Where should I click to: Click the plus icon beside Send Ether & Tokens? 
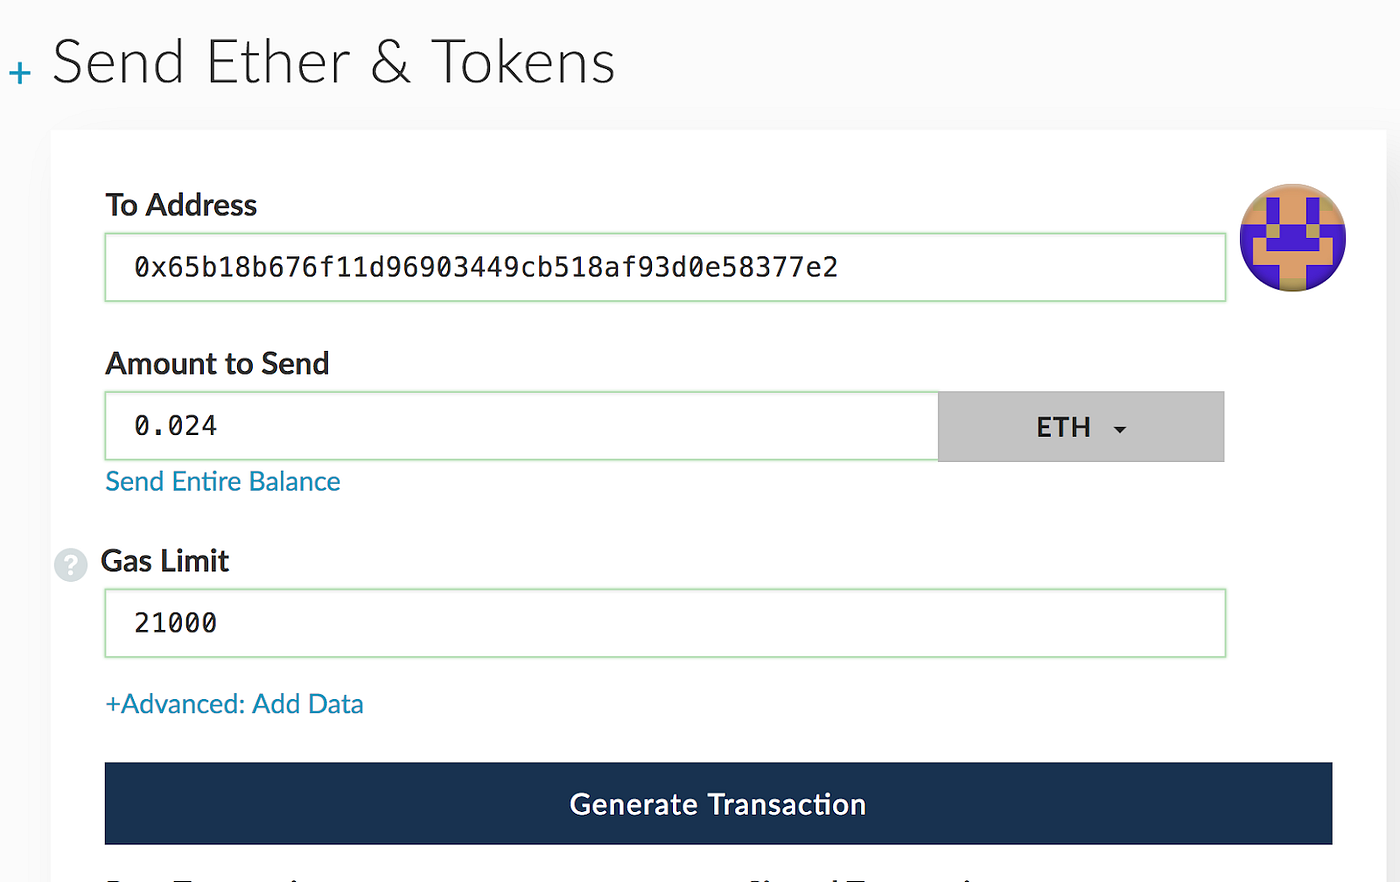point(19,70)
